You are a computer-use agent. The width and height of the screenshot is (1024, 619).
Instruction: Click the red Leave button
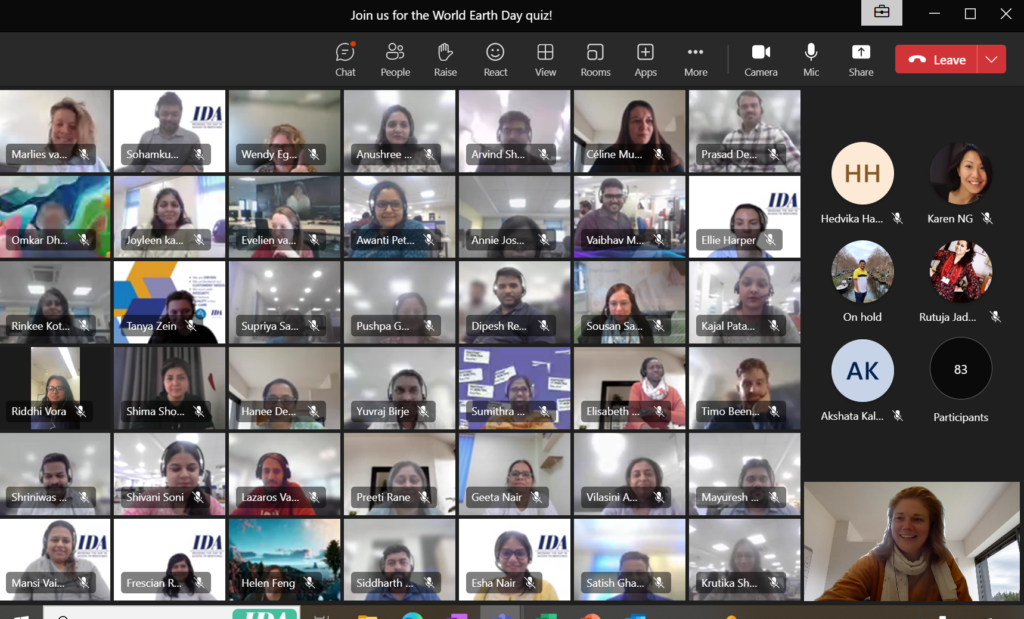click(x=937, y=60)
